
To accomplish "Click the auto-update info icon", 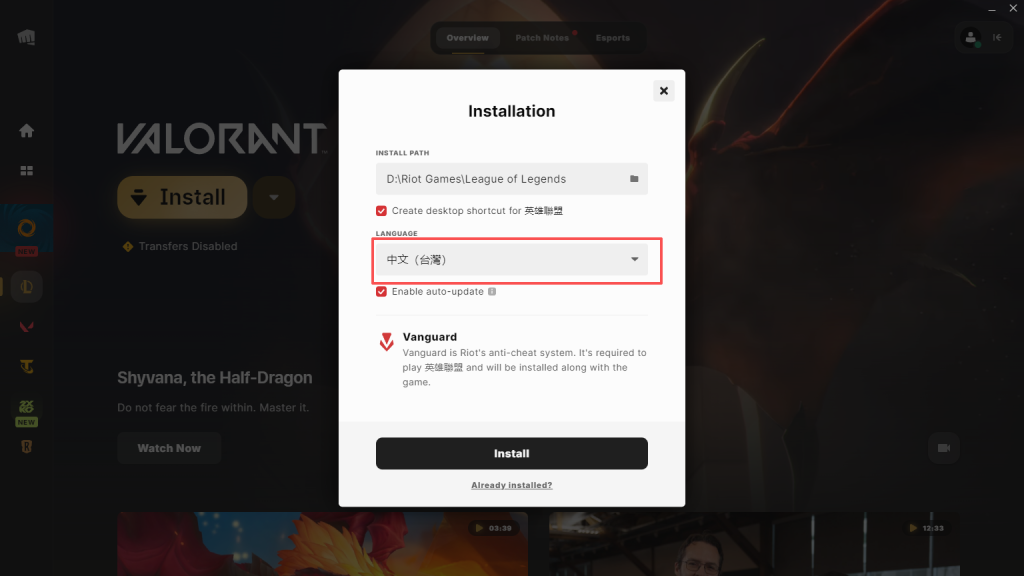I will click(492, 291).
